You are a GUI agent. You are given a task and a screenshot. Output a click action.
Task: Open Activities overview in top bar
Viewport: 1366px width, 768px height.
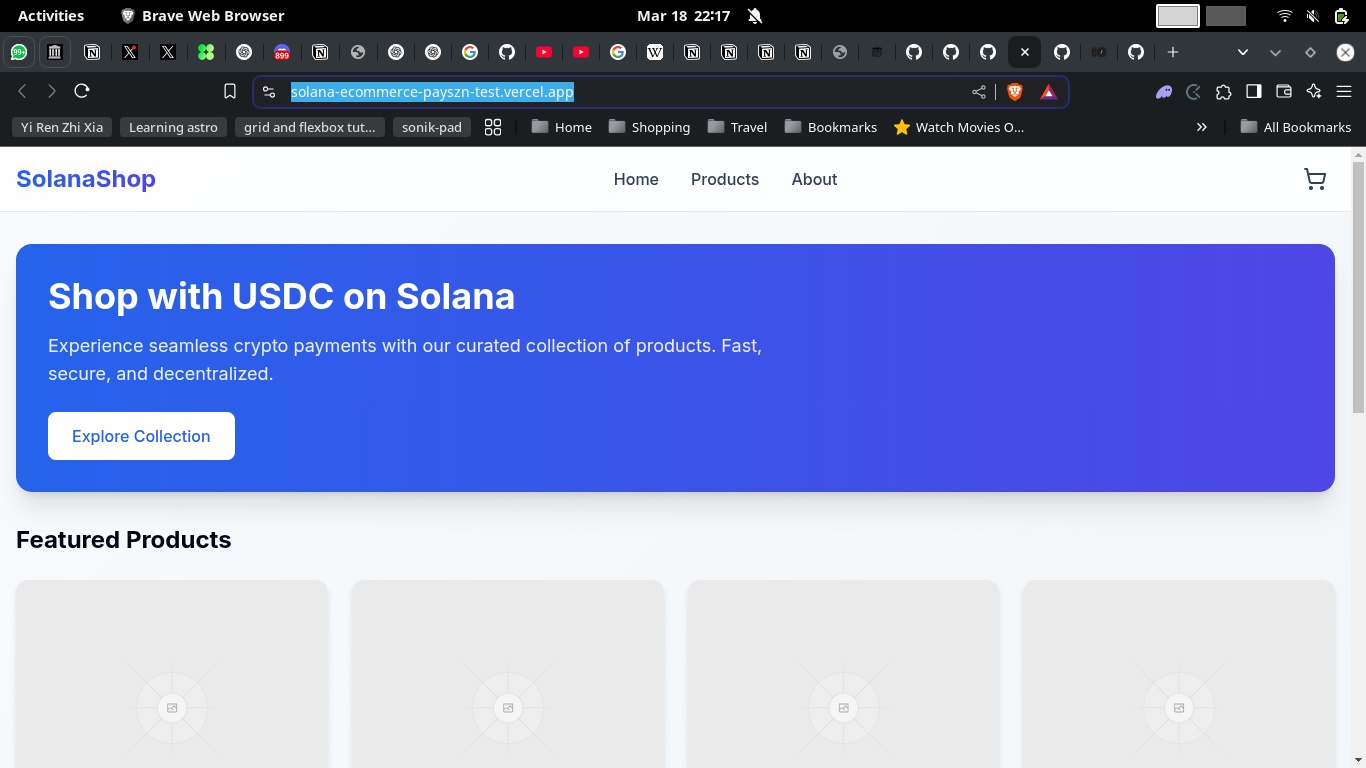[x=51, y=16]
